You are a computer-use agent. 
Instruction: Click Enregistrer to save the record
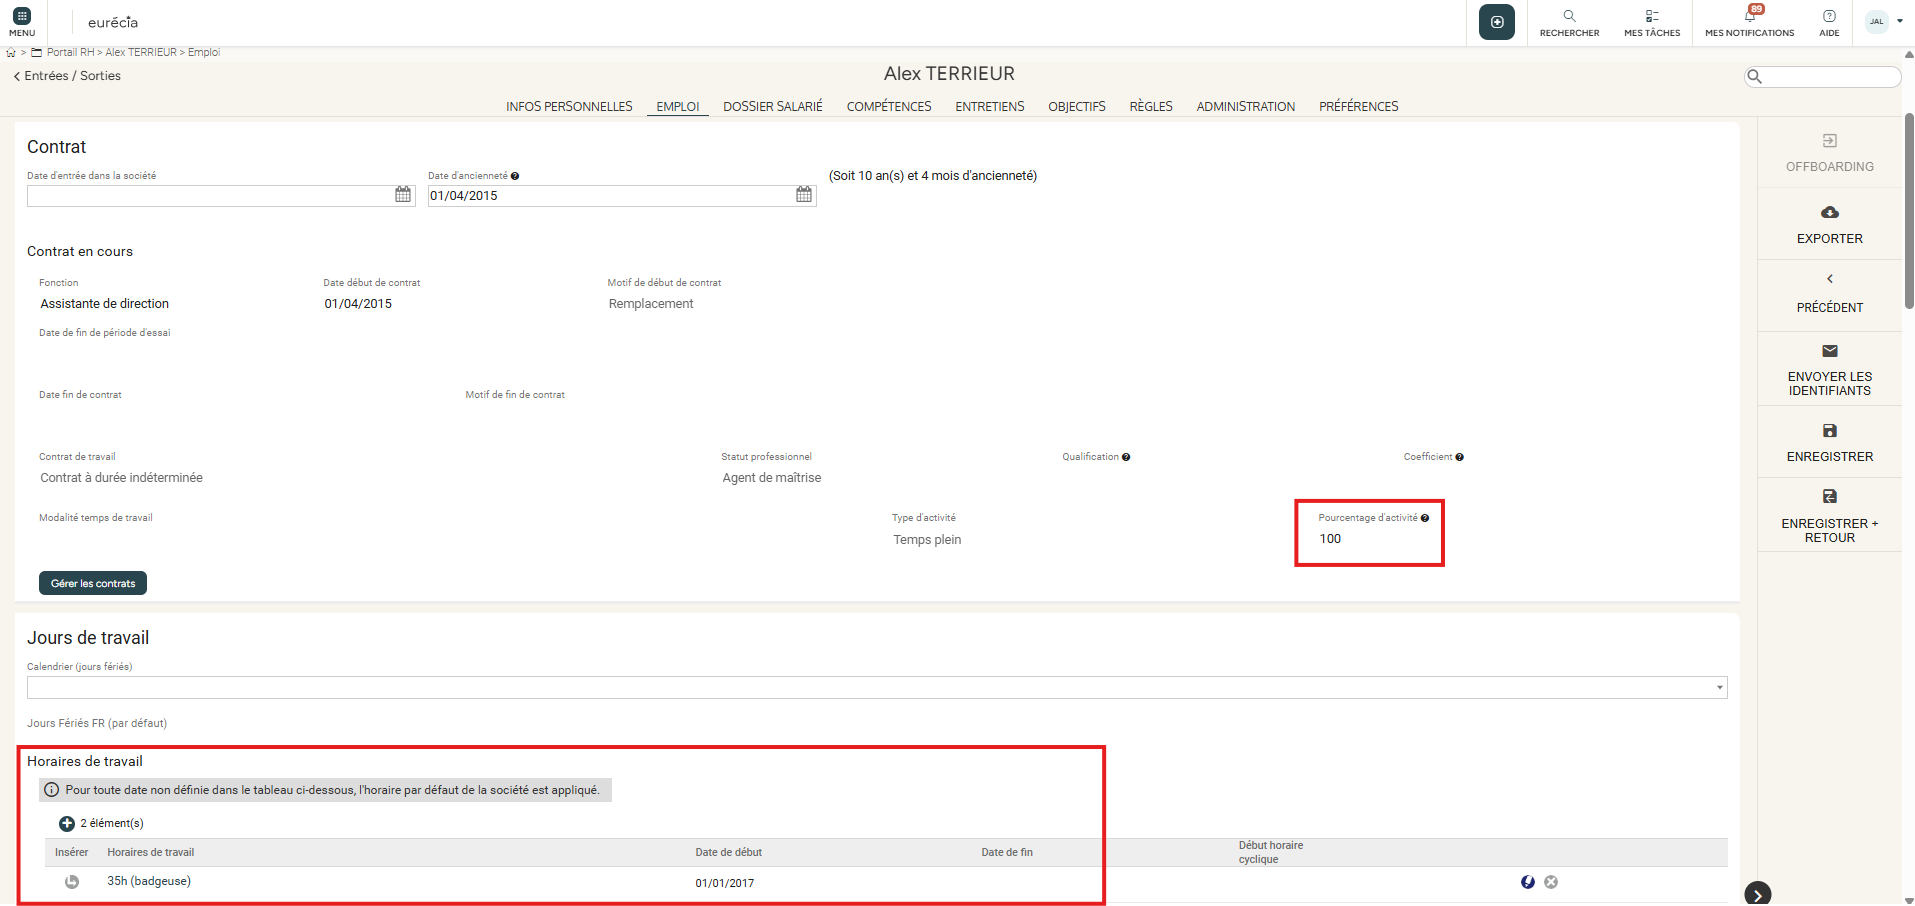pos(1829,442)
